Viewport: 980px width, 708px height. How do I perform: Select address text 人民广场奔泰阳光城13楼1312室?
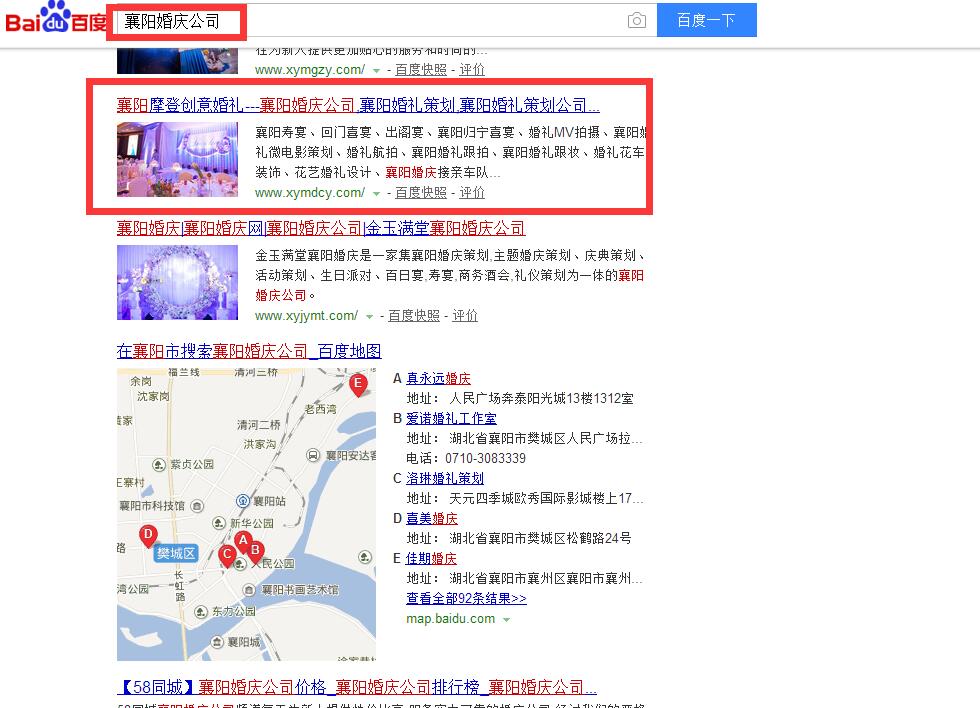pos(541,399)
